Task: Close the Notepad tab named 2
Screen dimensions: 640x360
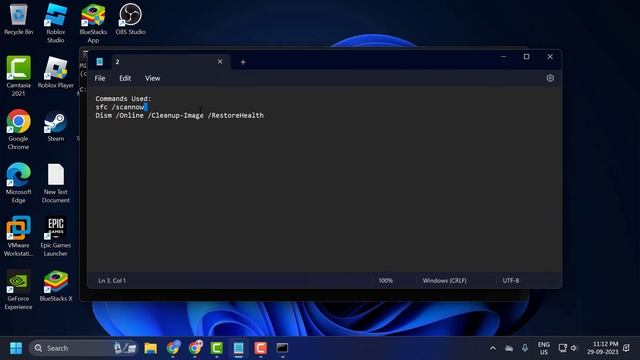Action: point(220,62)
